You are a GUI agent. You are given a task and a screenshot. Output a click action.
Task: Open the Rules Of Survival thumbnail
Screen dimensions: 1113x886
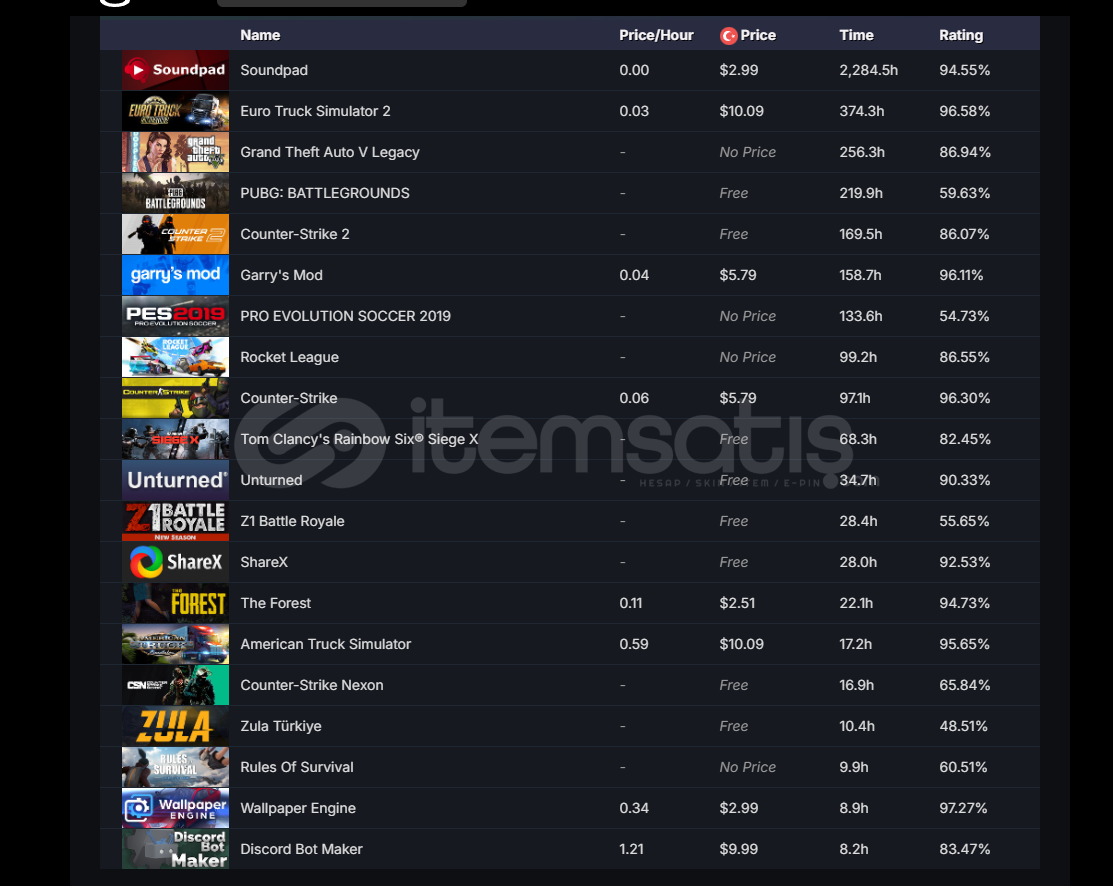point(175,767)
